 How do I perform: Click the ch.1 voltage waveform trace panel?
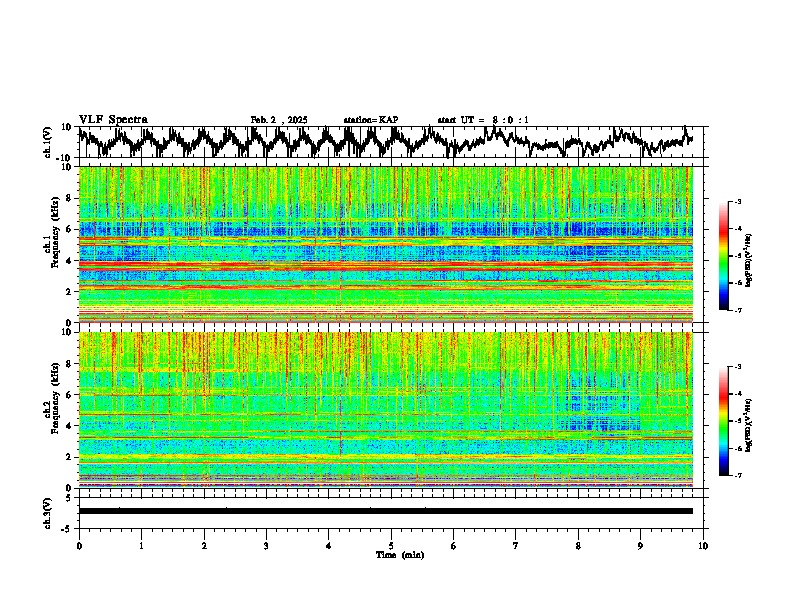coord(391,142)
